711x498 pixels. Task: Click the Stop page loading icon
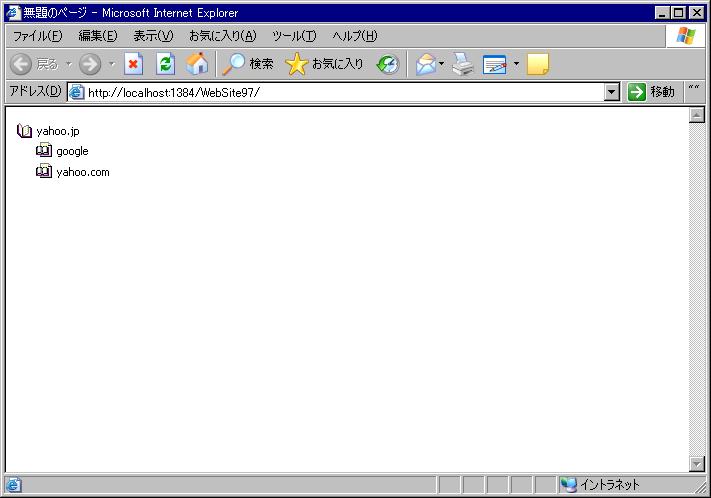133,64
